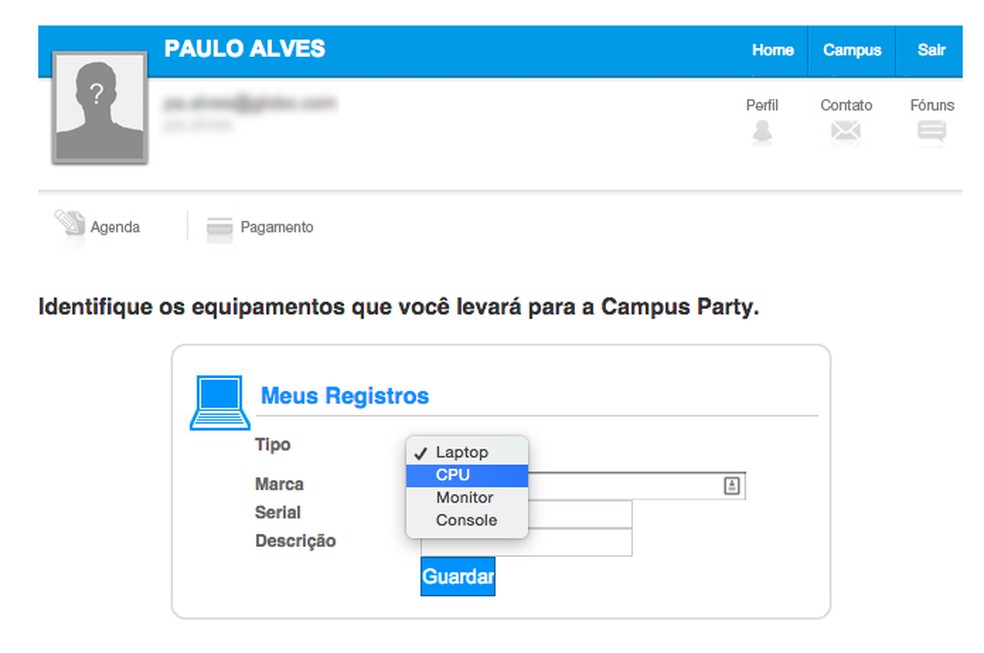Click the Descrição text field

(x=580, y=543)
